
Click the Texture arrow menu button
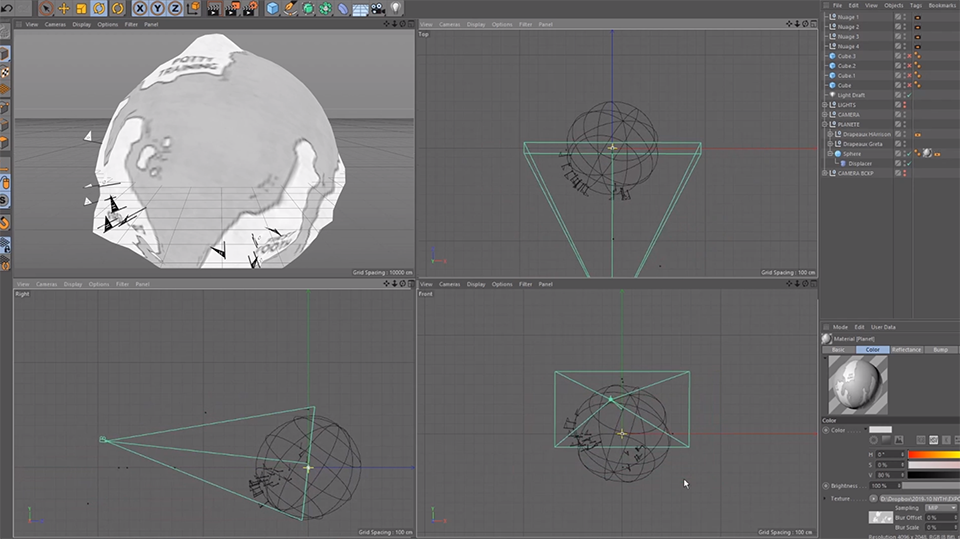point(873,499)
